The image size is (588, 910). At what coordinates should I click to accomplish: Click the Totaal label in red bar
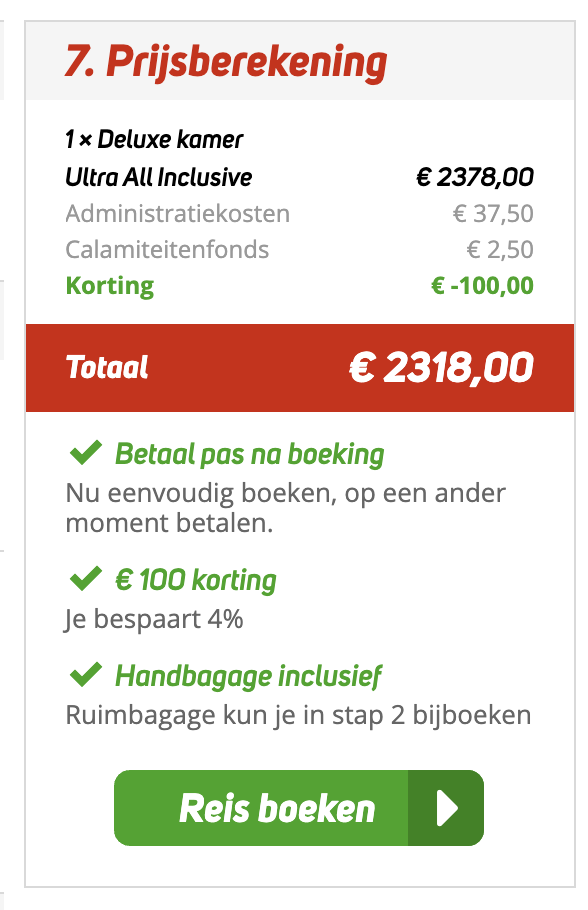(x=107, y=367)
